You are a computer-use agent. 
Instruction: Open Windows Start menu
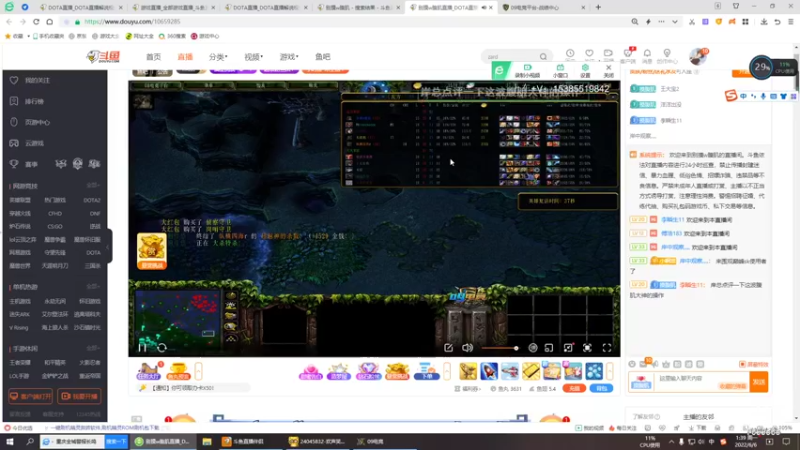[x=10, y=441]
